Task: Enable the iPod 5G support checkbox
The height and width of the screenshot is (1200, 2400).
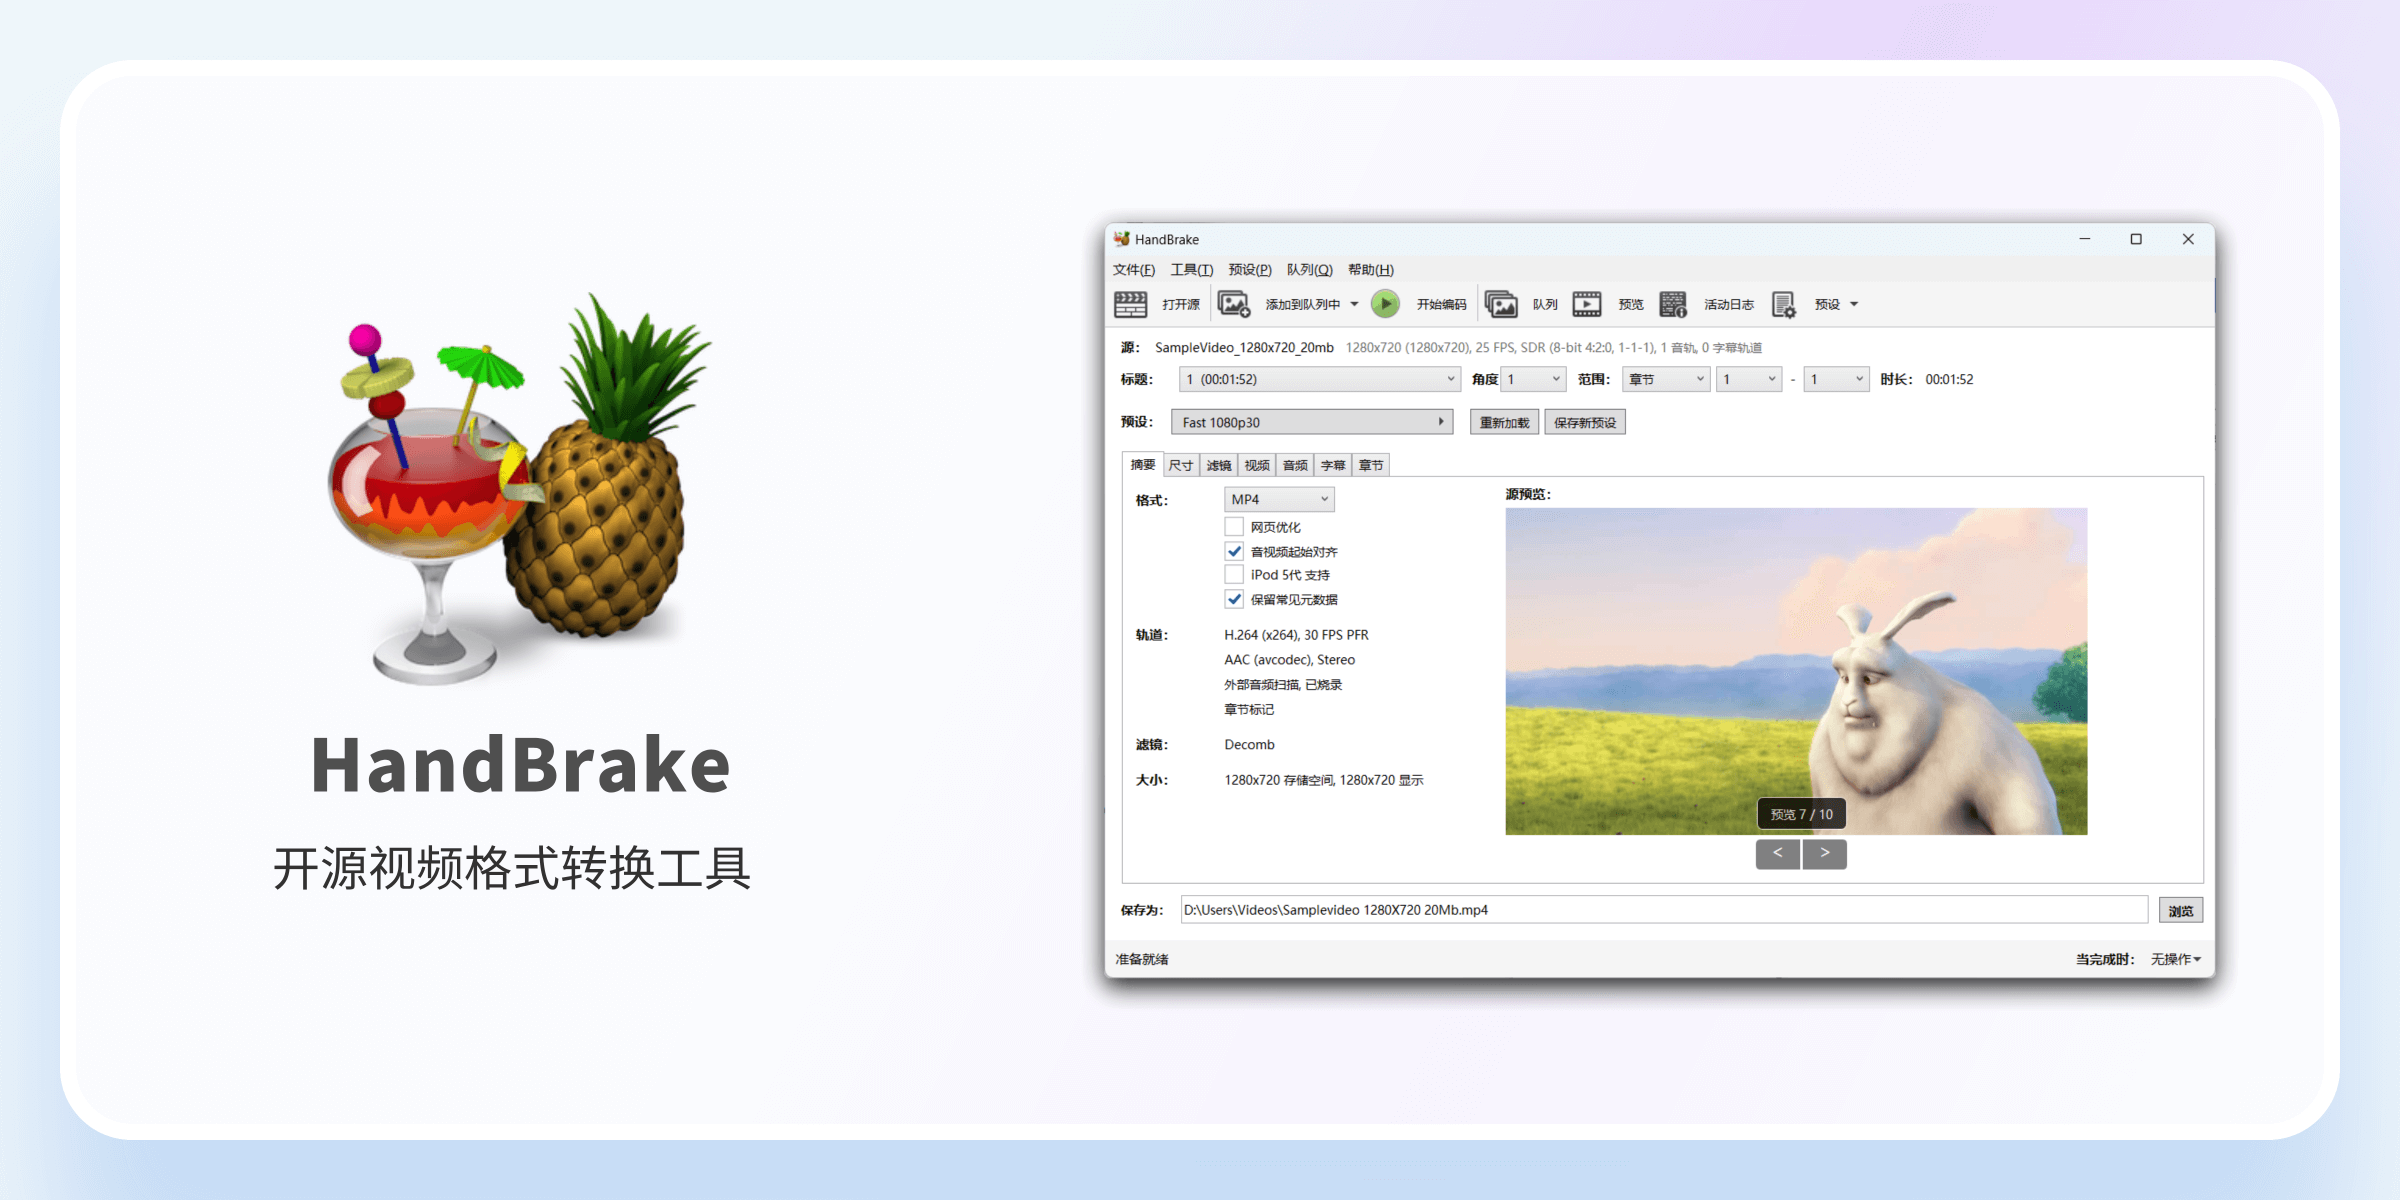Action: pyautogui.click(x=1234, y=575)
